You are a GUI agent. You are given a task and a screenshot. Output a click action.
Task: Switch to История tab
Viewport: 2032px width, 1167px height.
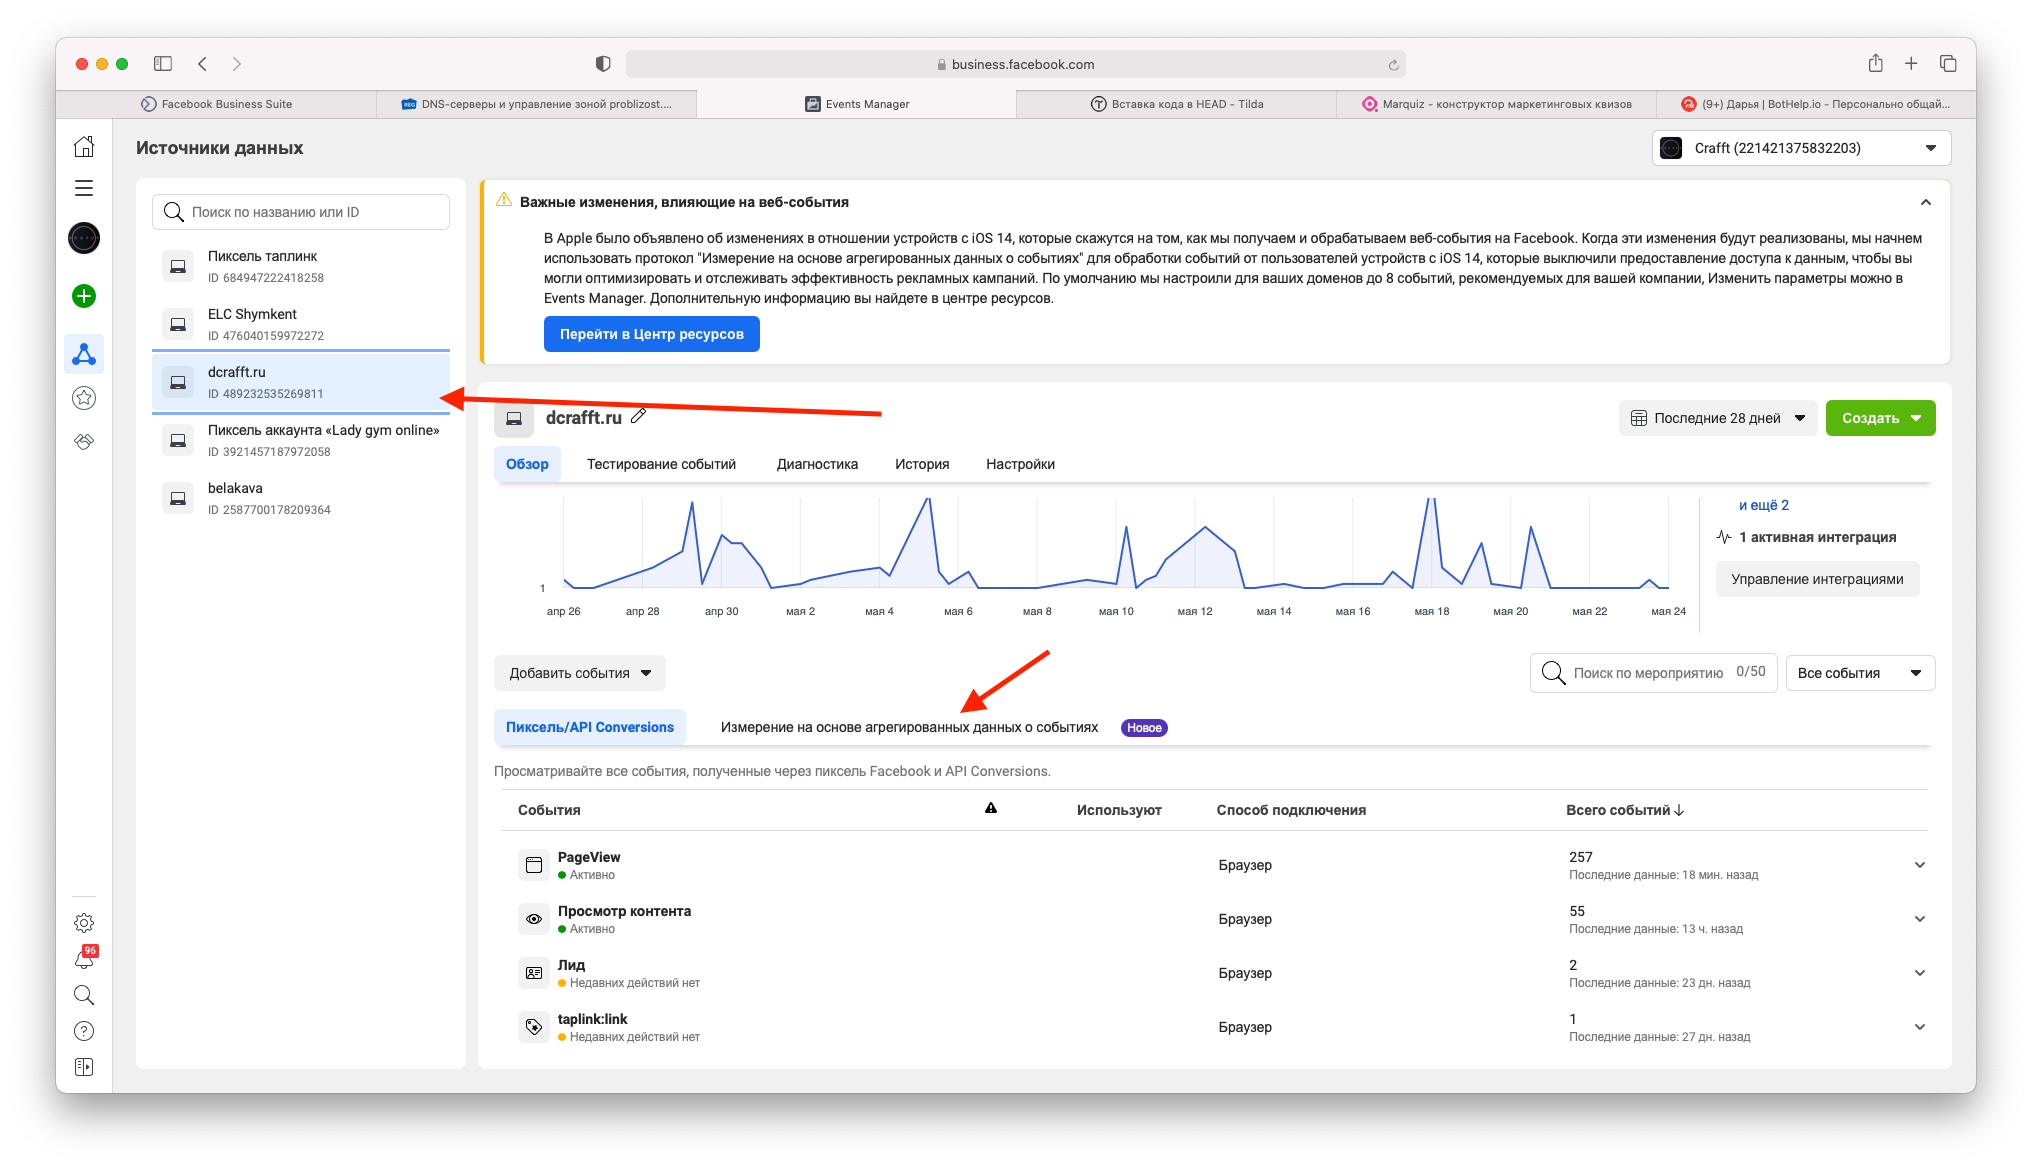(922, 464)
